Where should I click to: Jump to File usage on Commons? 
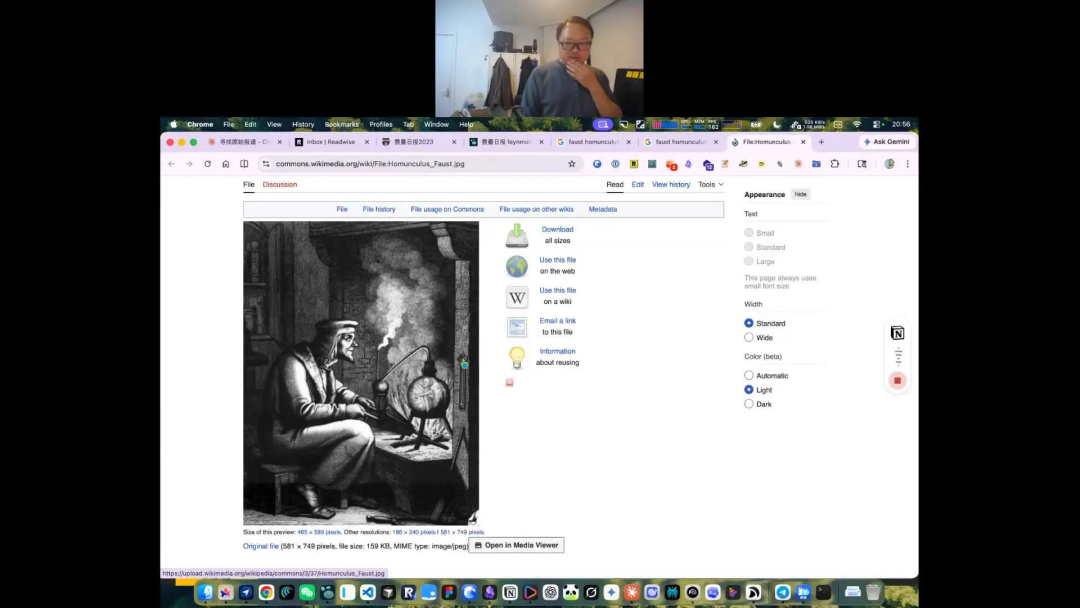(x=447, y=209)
